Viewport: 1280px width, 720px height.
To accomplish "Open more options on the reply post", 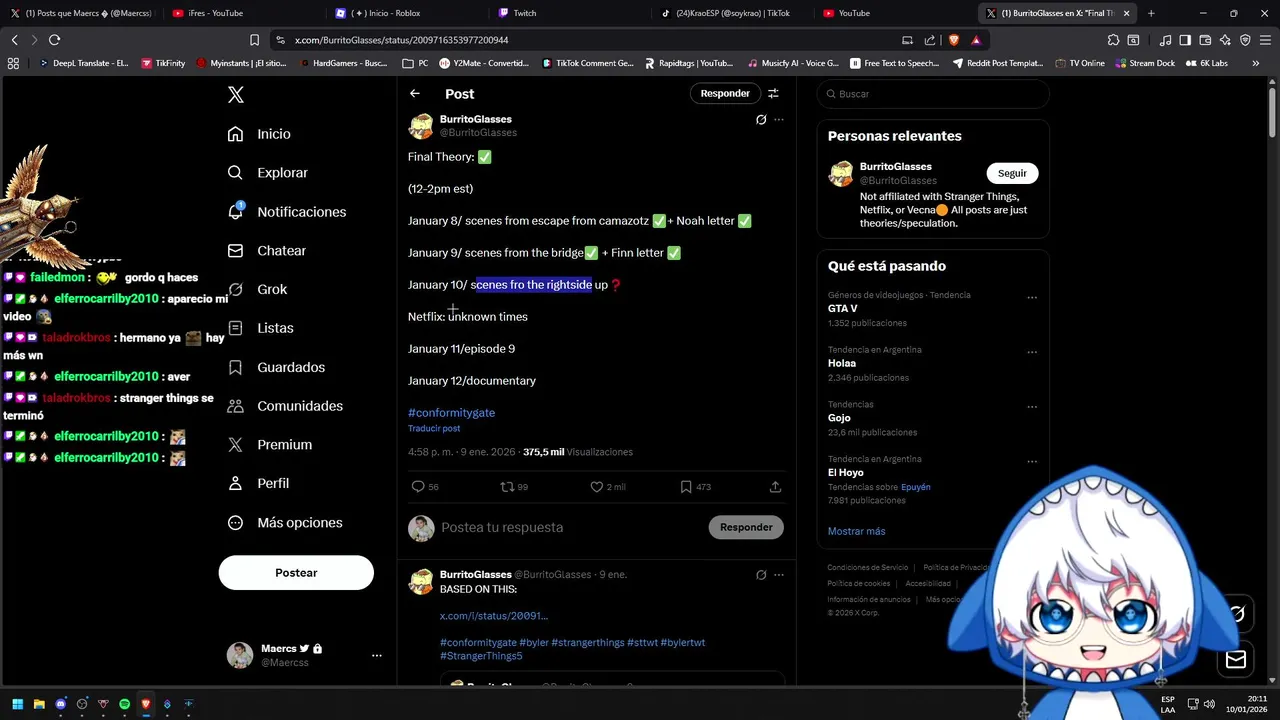I will (x=779, y=575).
